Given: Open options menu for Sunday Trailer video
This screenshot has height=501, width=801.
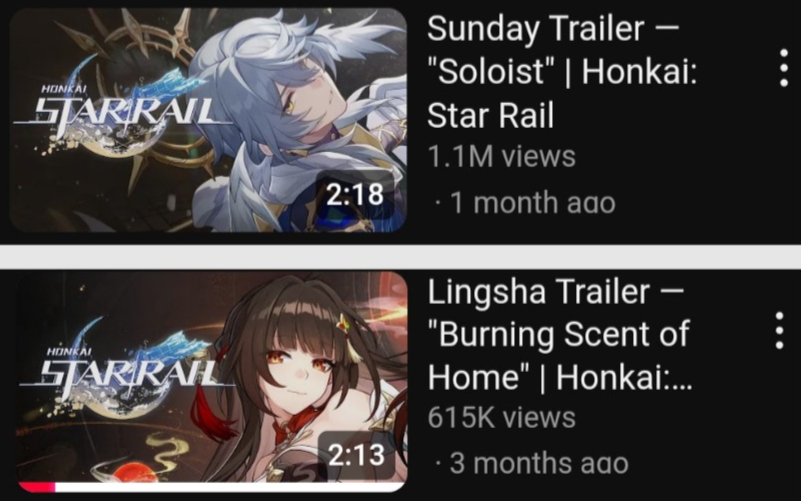Looking at the screenshot, I should [784, 68].
